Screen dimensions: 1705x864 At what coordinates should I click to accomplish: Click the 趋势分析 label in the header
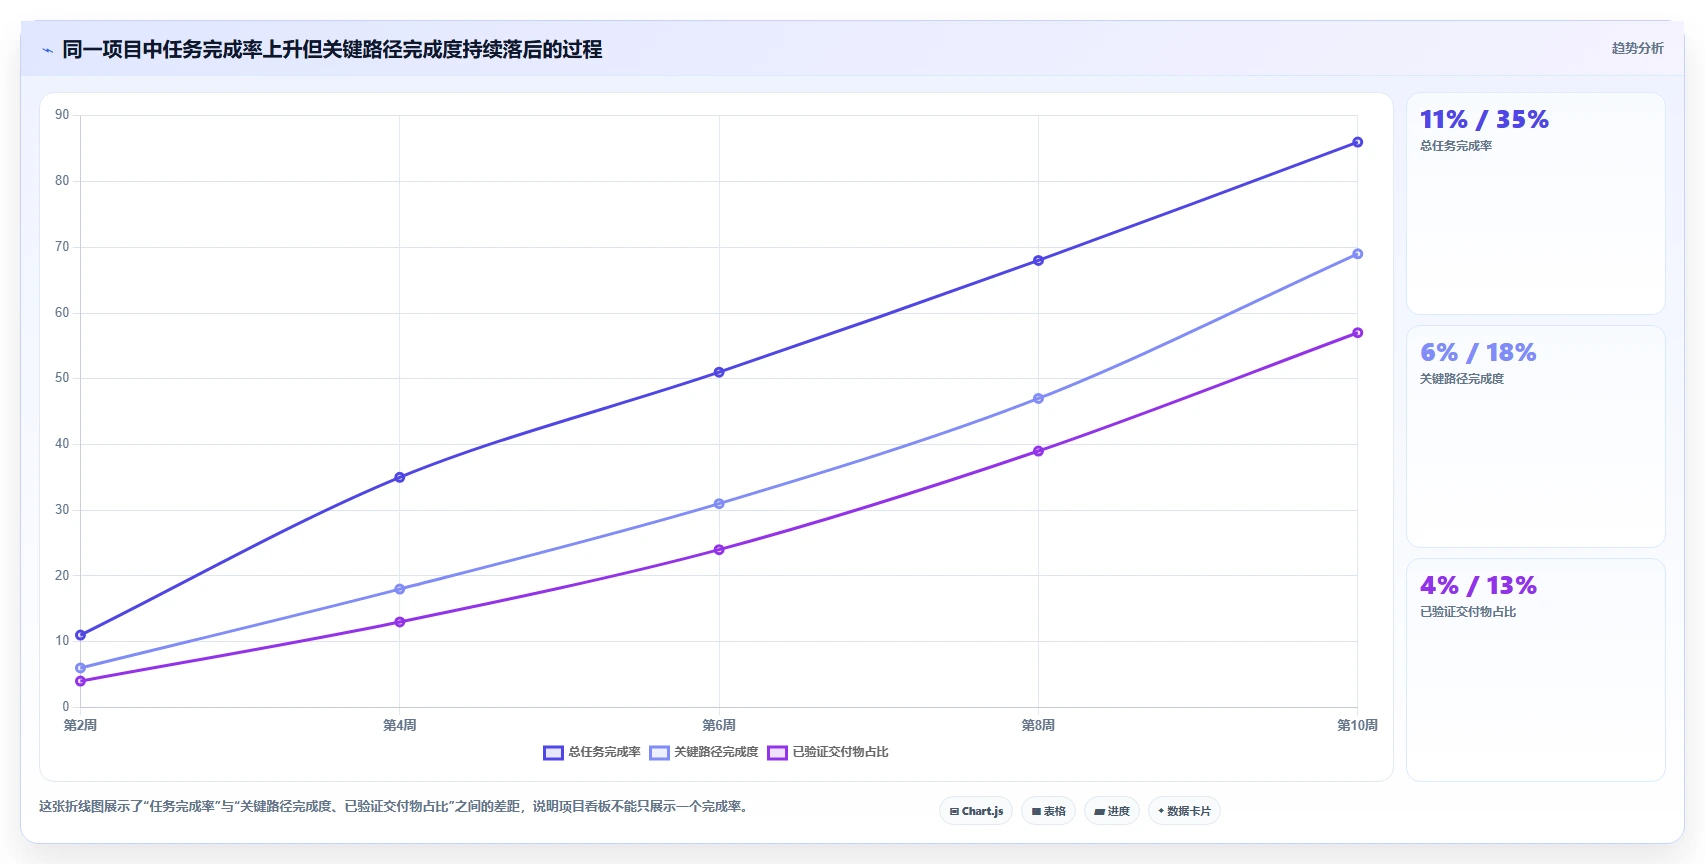click(1637, 48)
